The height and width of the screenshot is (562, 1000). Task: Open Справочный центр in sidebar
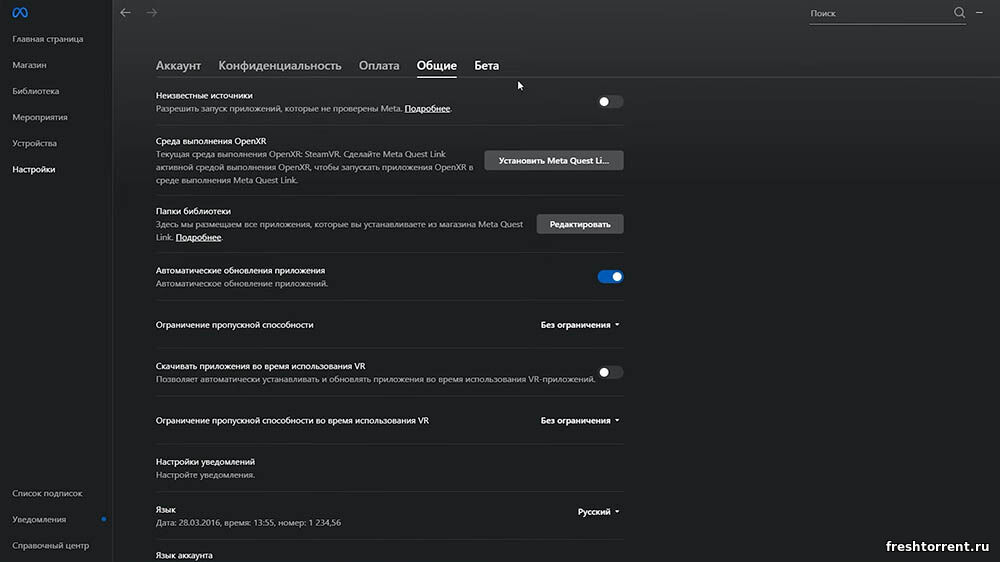coord(50,545)
